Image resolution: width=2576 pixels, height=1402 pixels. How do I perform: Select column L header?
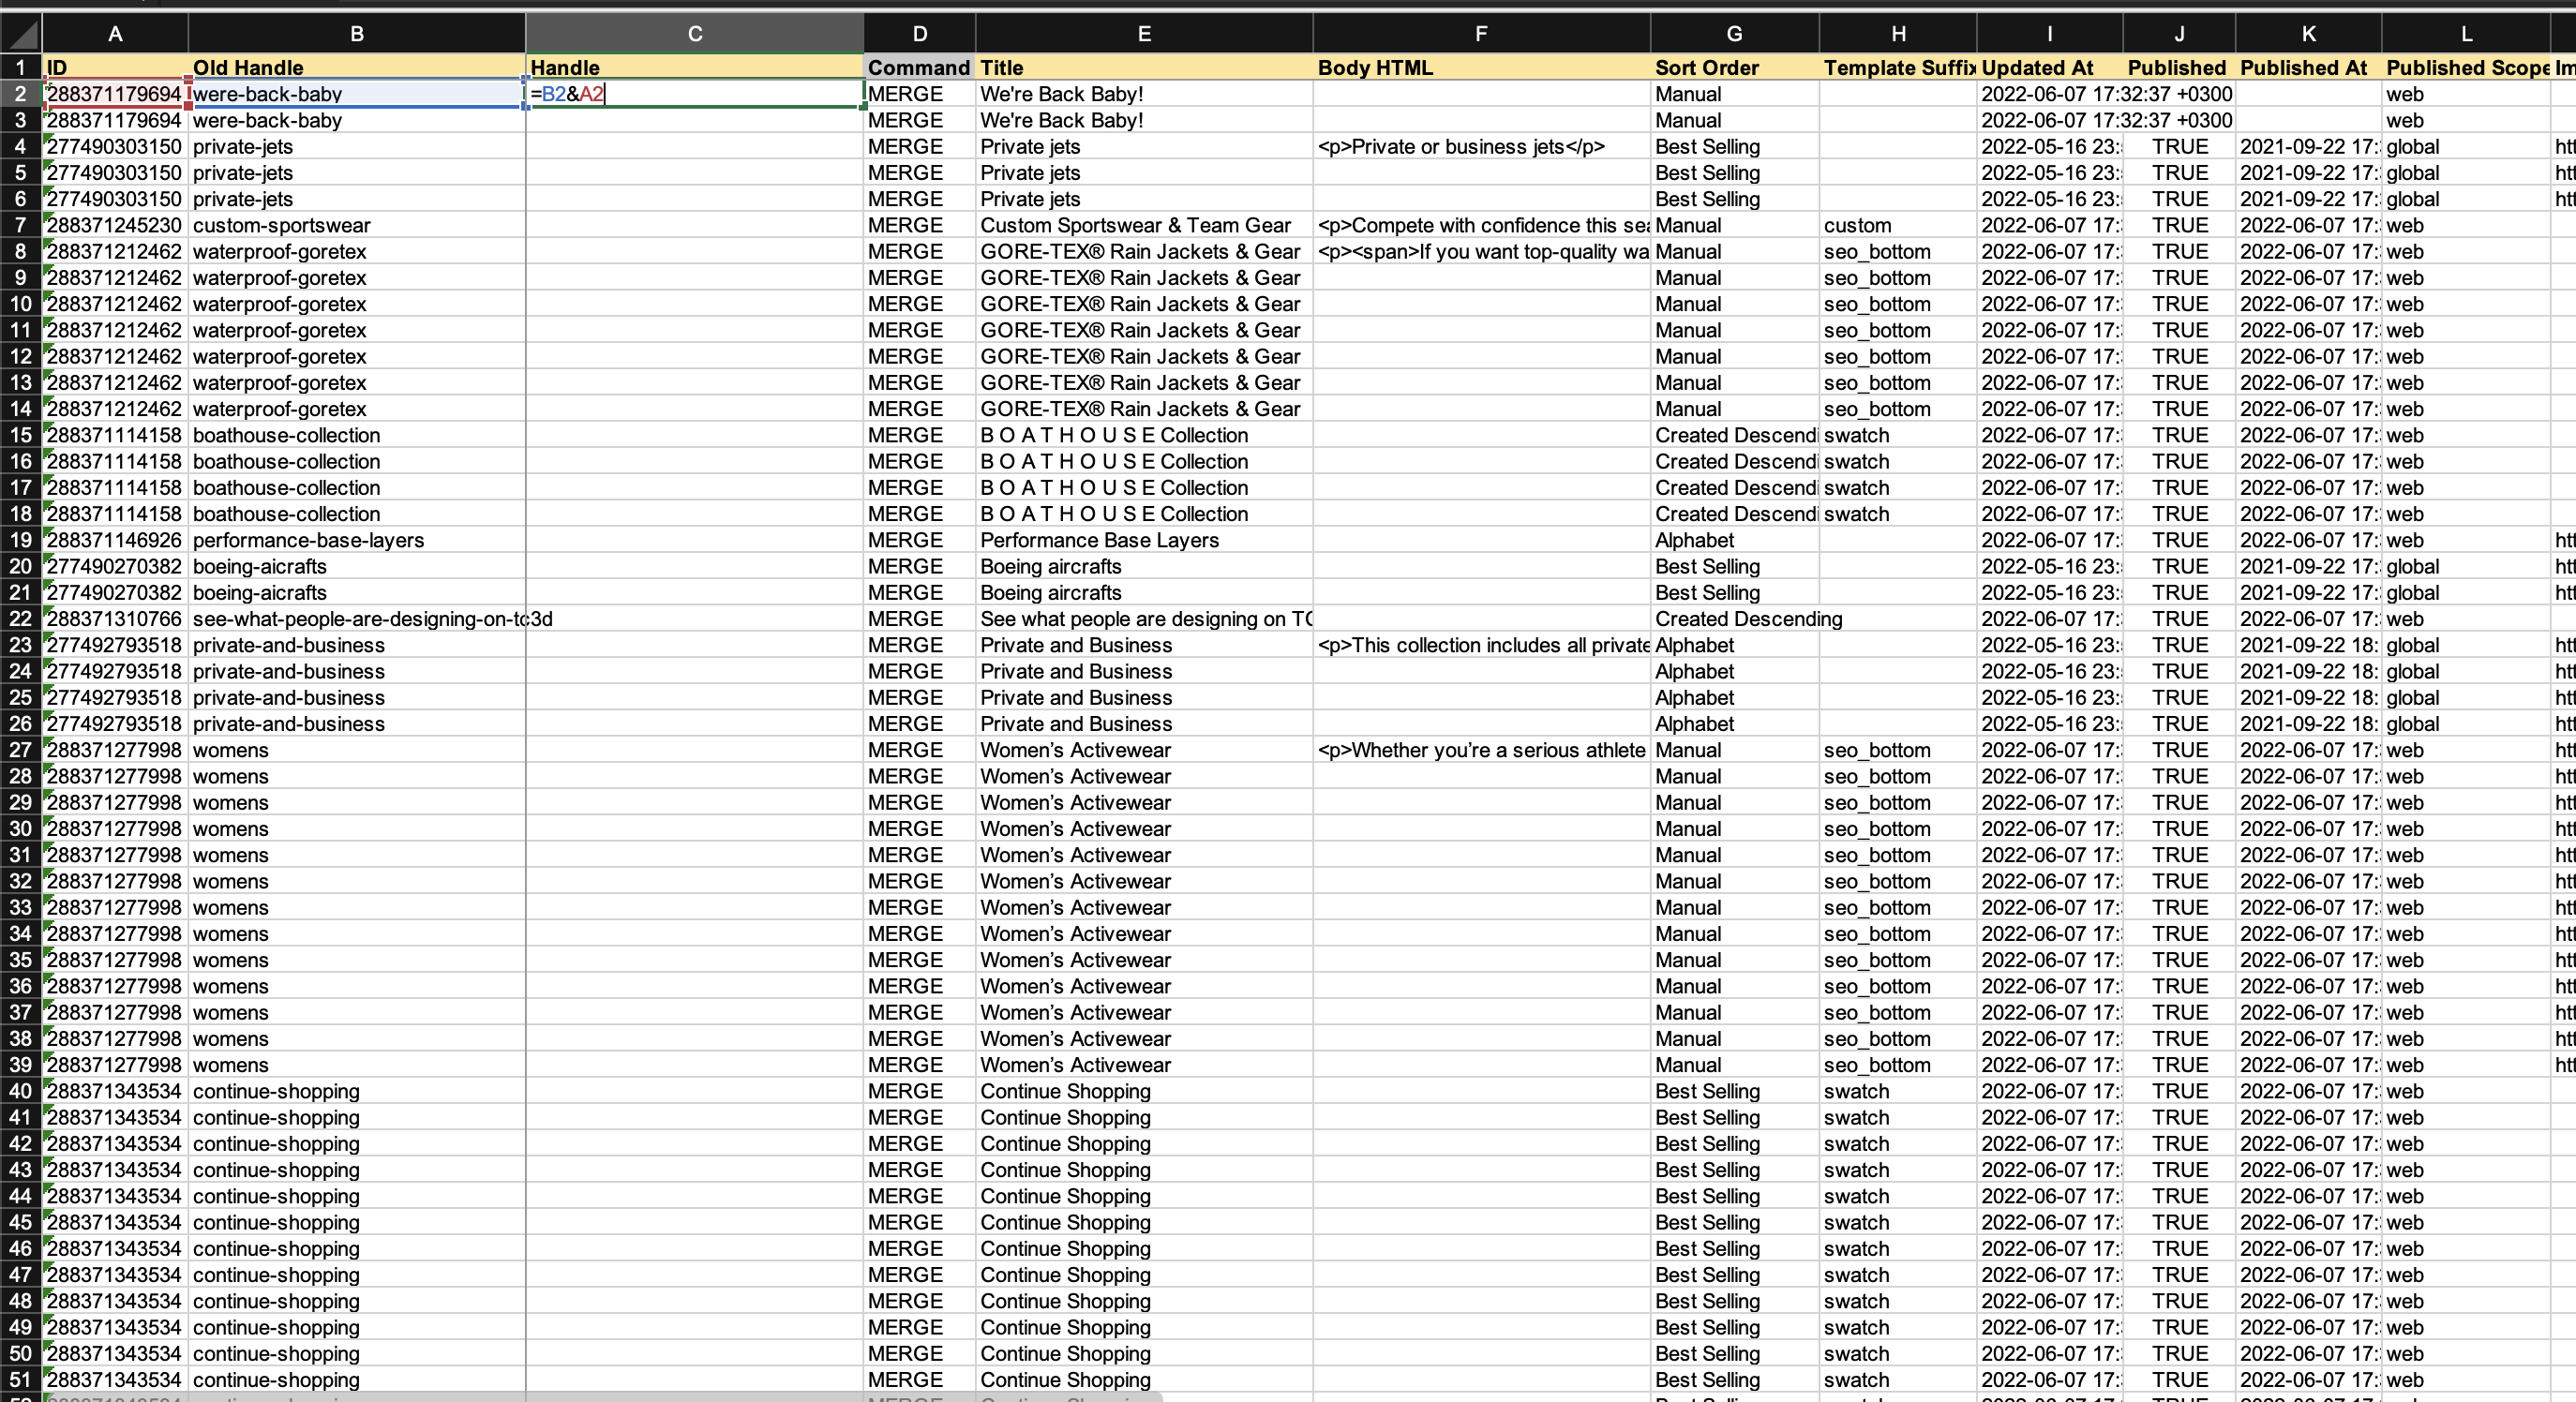pyautogui.click(x=2466, y=34)
